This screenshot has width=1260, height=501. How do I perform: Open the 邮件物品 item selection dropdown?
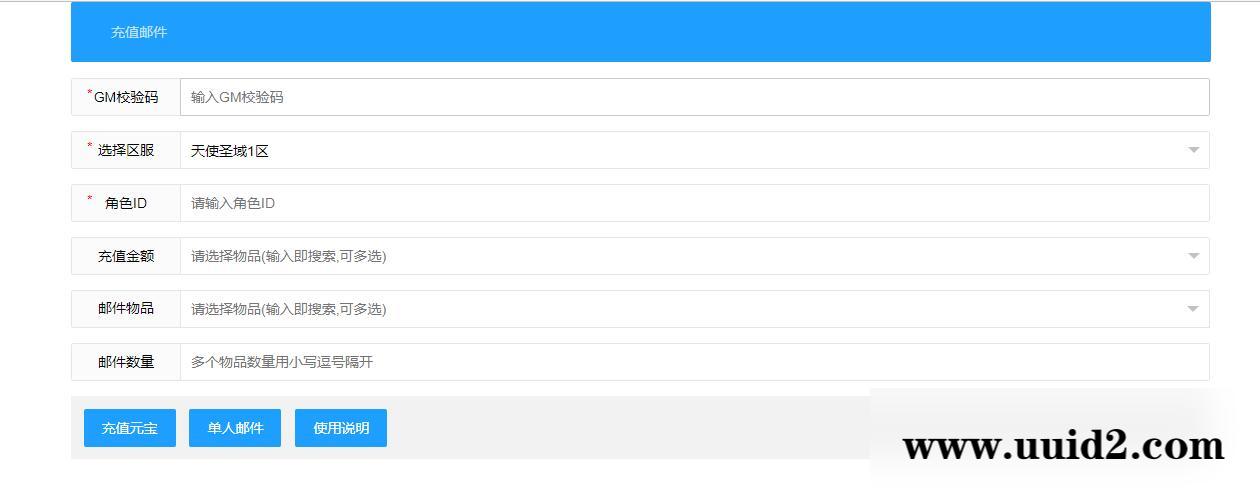point(680,309)
